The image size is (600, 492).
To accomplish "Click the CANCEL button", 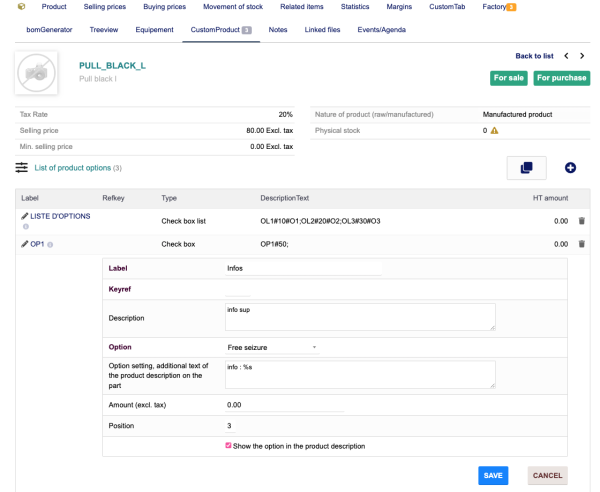I will (547, 475).
